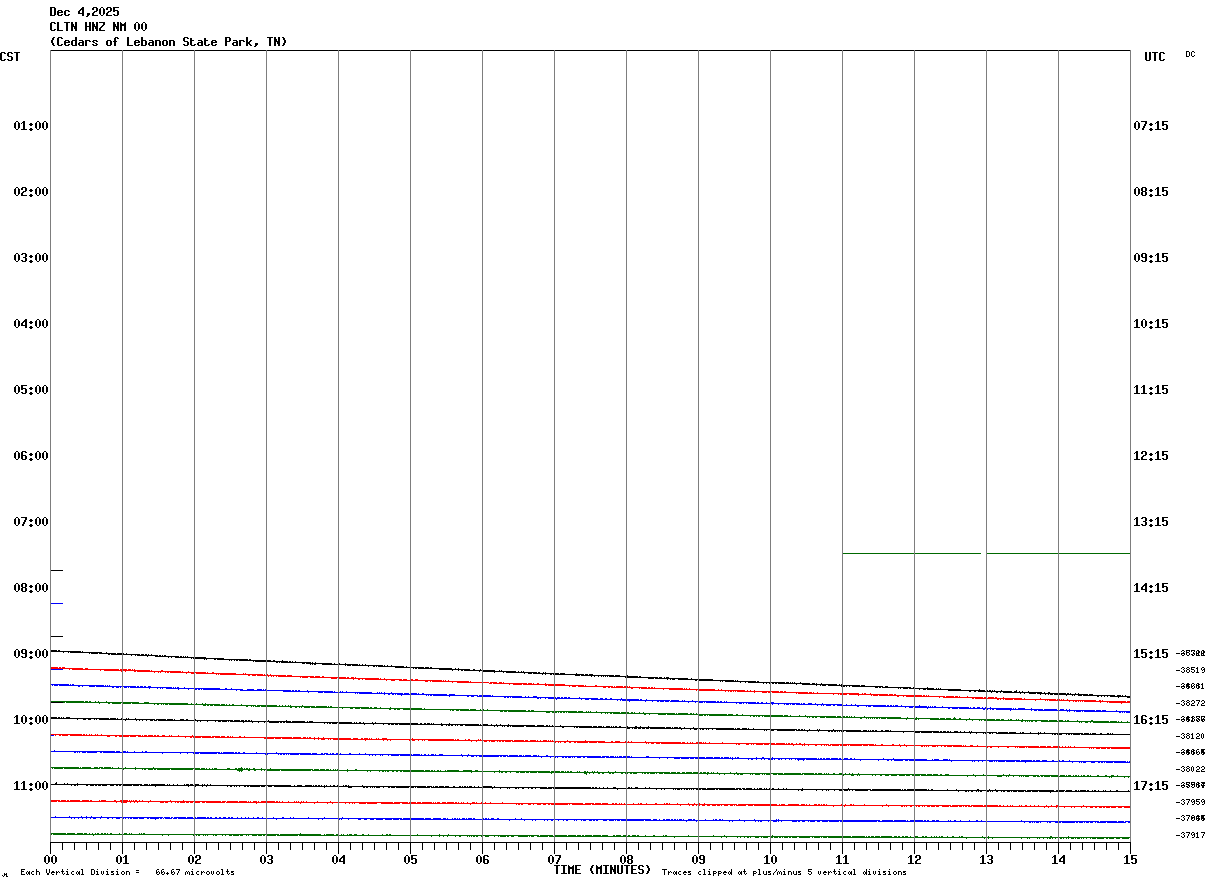Image resolution: width=1210 pixels, height=886 pixels.
Task: Pick the '15:15' UTC time label
Action: click(x=1151, y=654)
